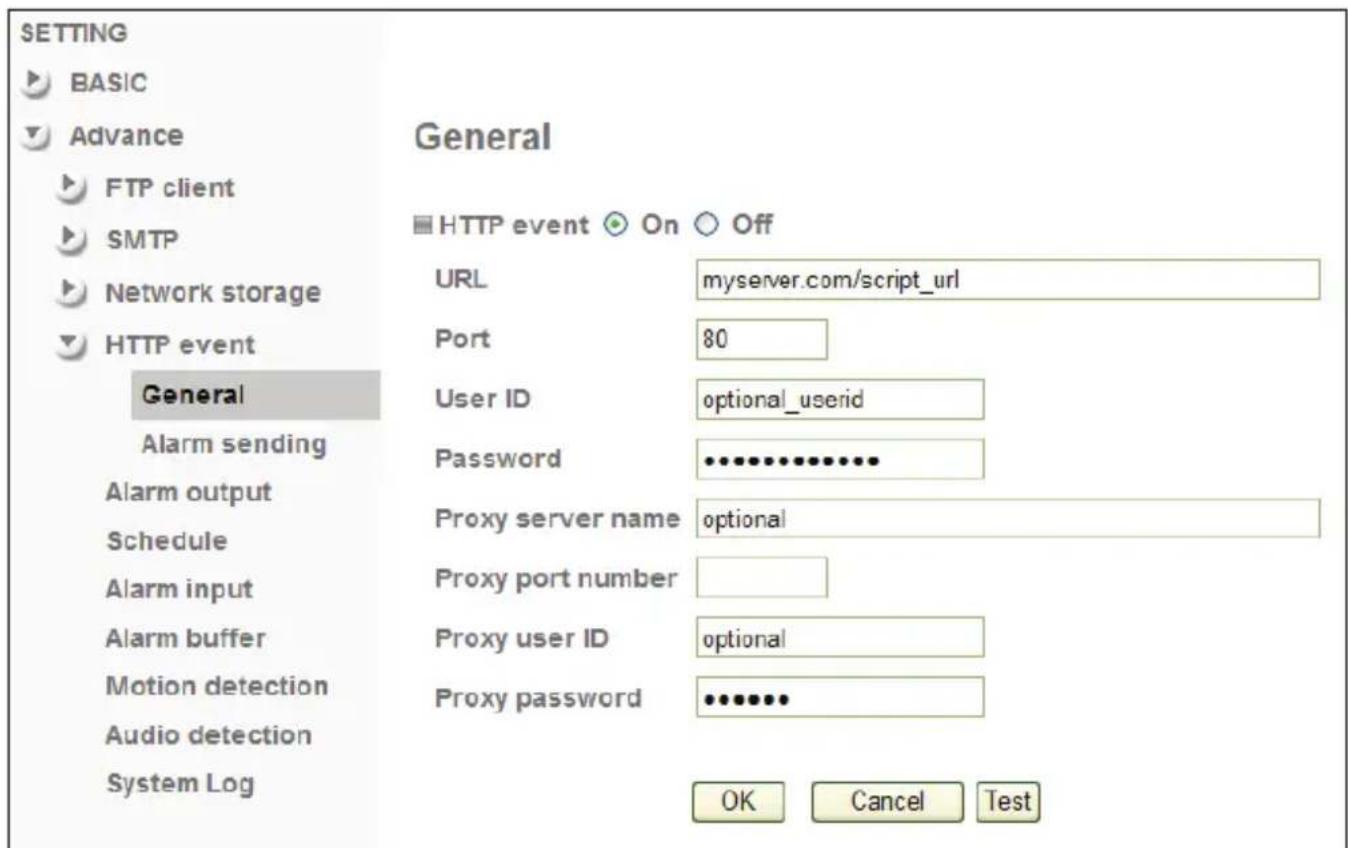Click the Proxy user ID field
1348x848 pixels.
[x=839, y=638]
